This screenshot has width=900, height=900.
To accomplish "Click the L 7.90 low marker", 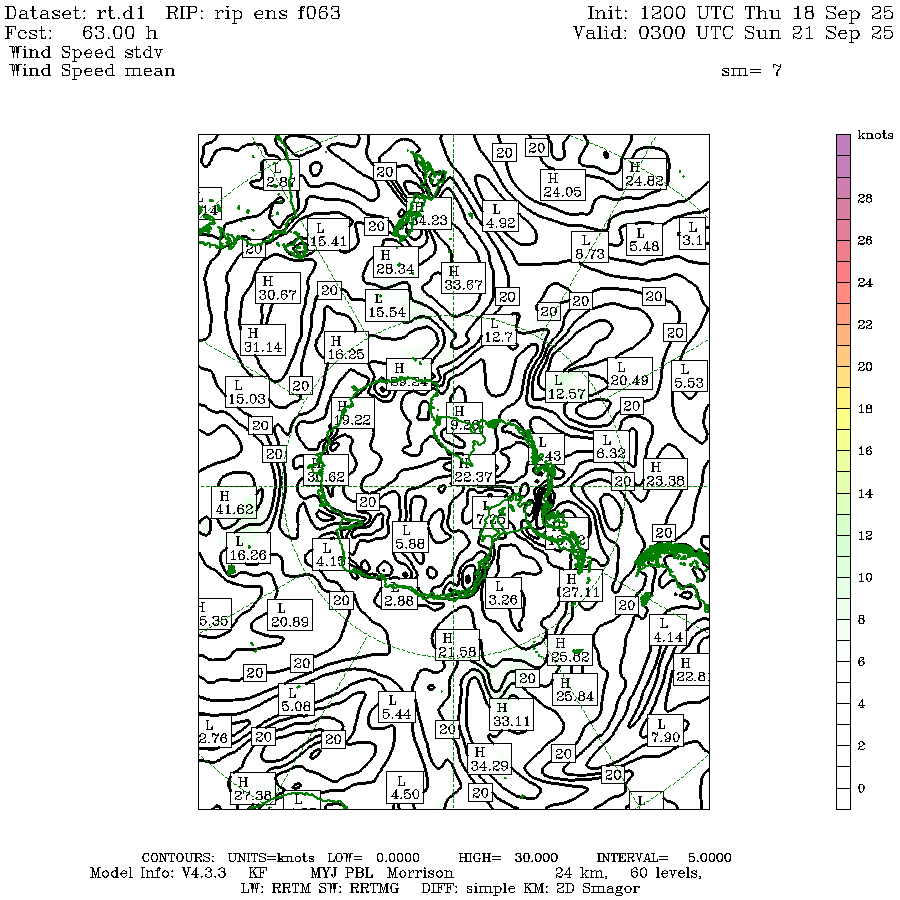I will coord(665,731).
